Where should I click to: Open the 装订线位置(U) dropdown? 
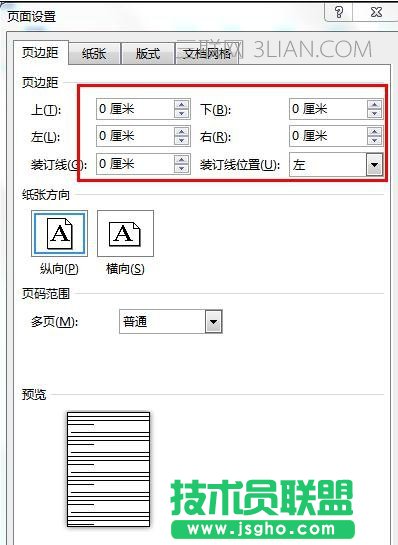[374, 164]
